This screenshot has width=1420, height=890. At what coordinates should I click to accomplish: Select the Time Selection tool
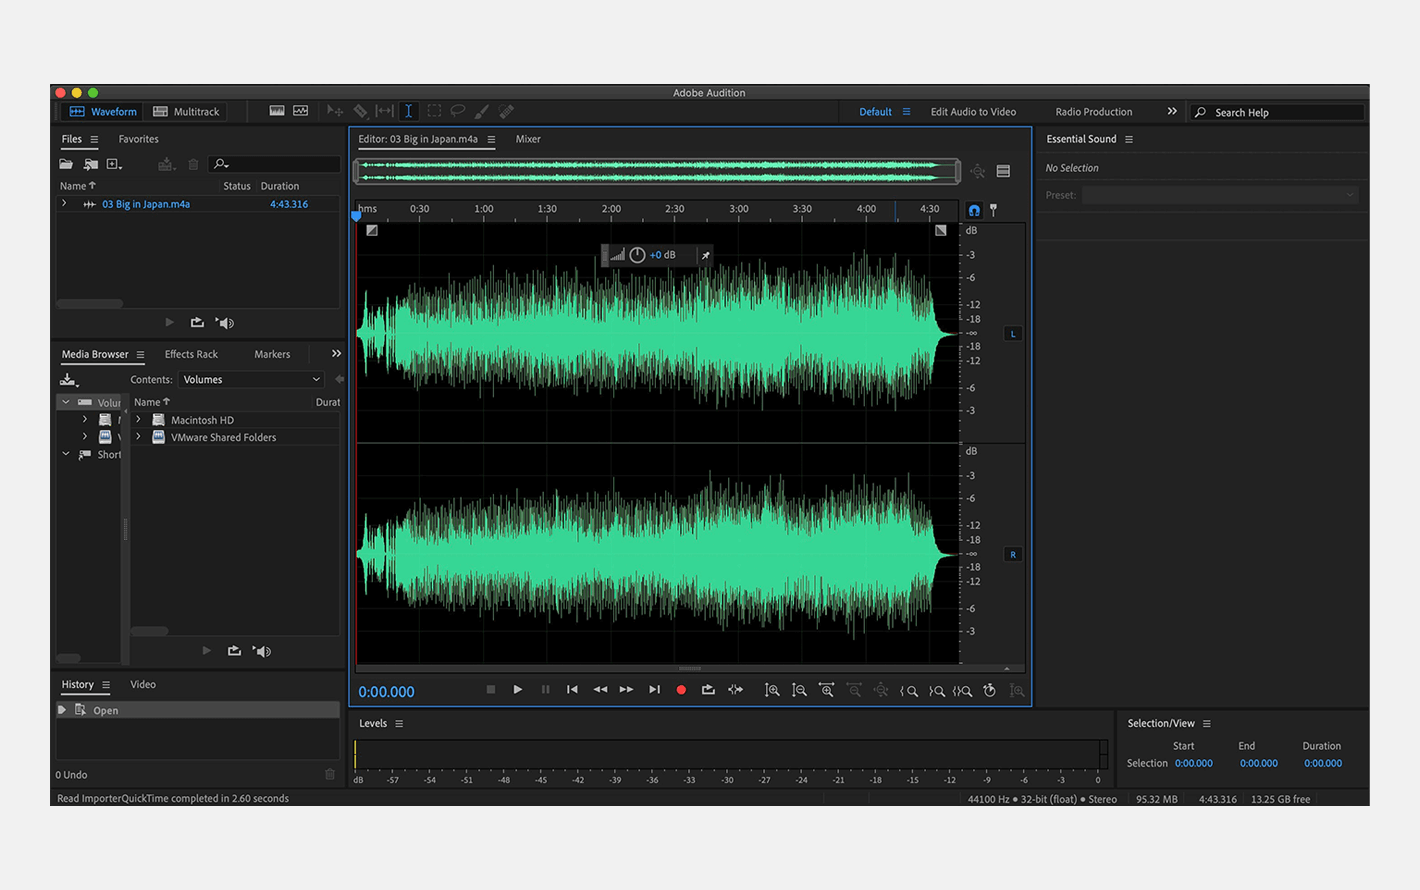coord(408,112)
